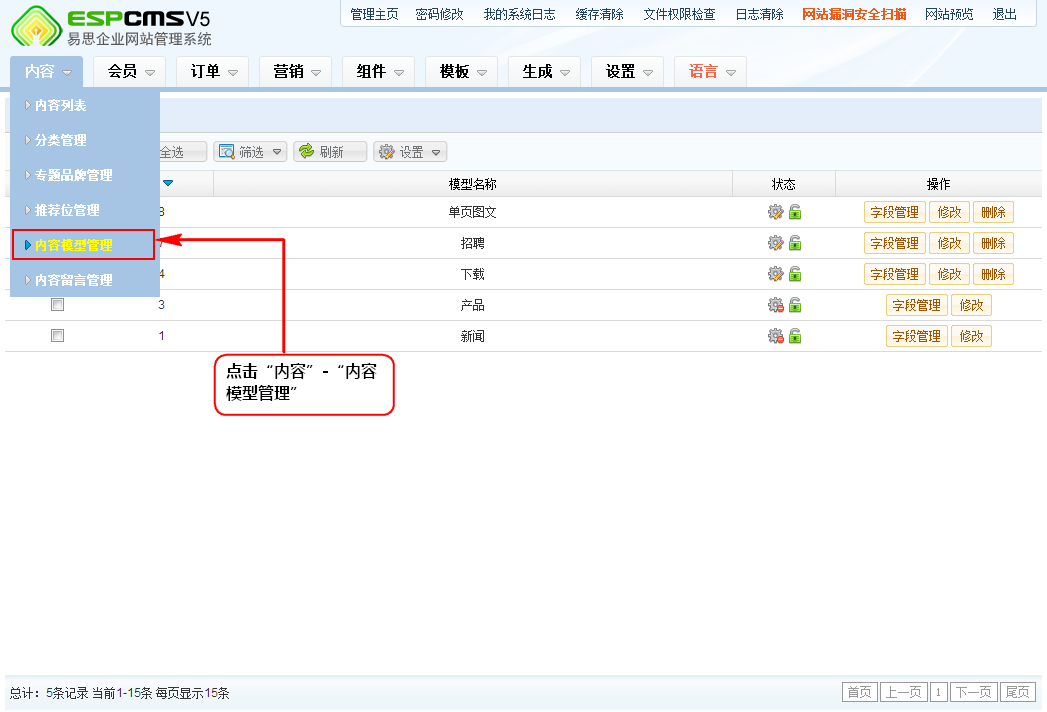Click gear status icon in 招聘 row
Screen dimensions: 1047x712
[775, 243]
